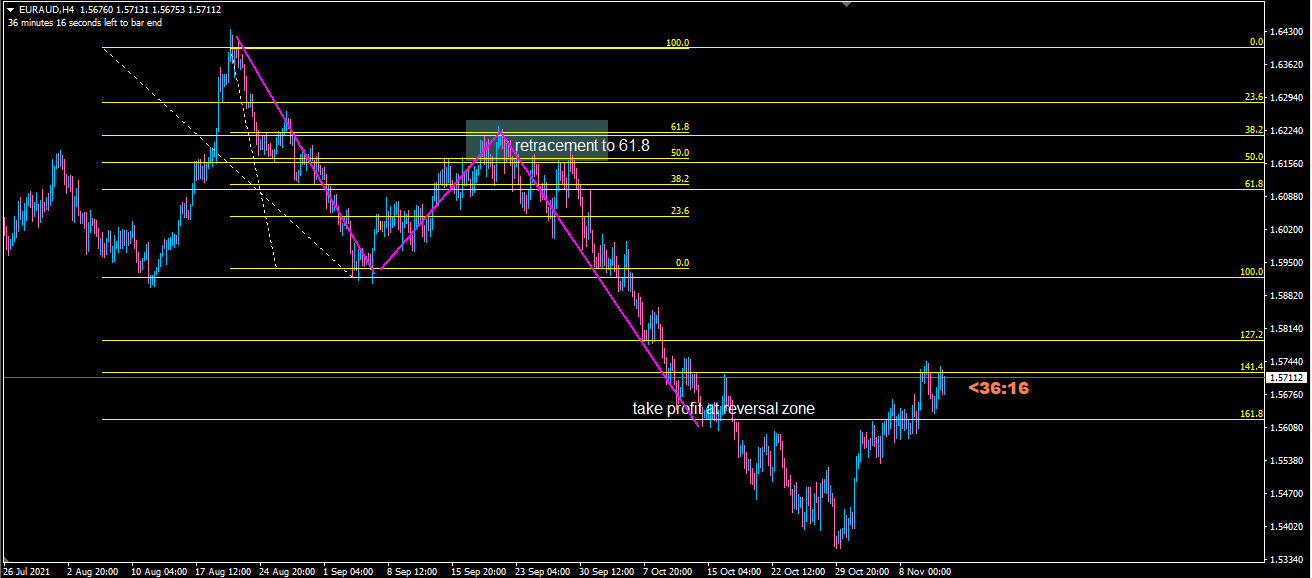The height and width of the screenshot is (578, 1312).
Task: Select the 23.6 Fibonacci level label
Action: (678, 212)
